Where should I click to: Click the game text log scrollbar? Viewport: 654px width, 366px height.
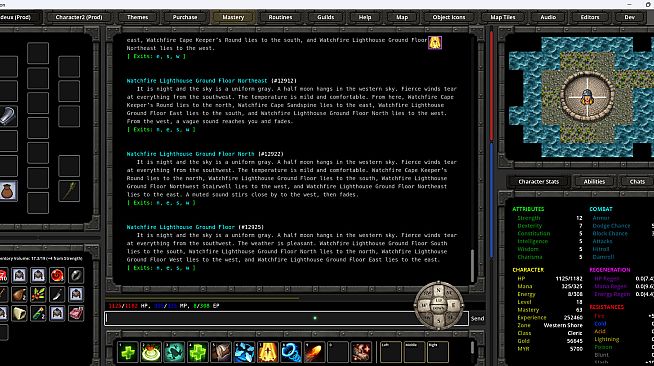pyautogui.click(x=472, y=266)
